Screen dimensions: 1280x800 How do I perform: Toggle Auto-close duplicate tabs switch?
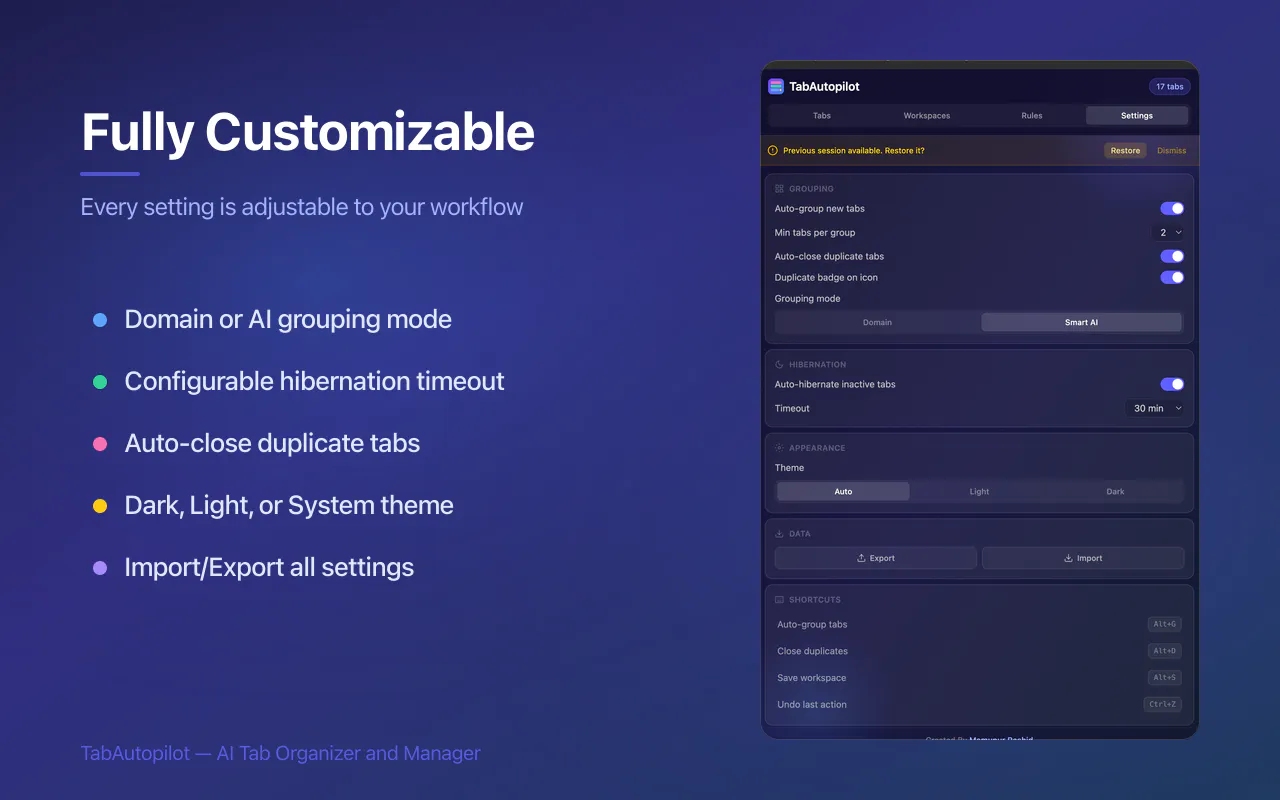(x=1172, y=256)
